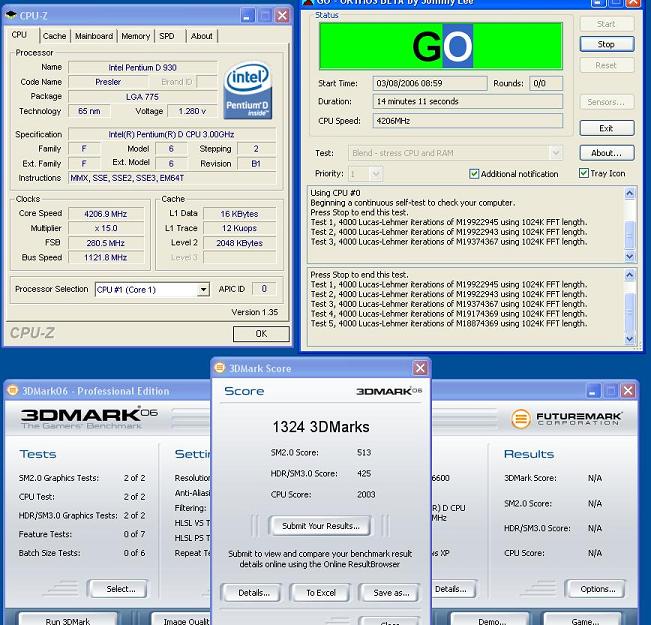Switch to the SPD tab in CPU-Z
This screenshot has height=625, width=651.
point(167,36)
